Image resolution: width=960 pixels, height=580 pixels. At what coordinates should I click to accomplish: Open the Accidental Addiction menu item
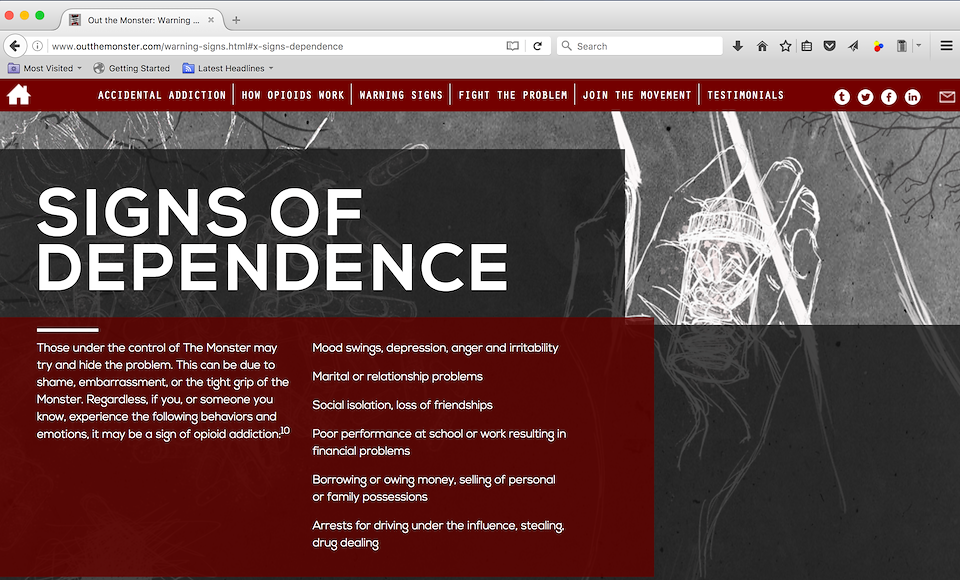tap(162, 95)
